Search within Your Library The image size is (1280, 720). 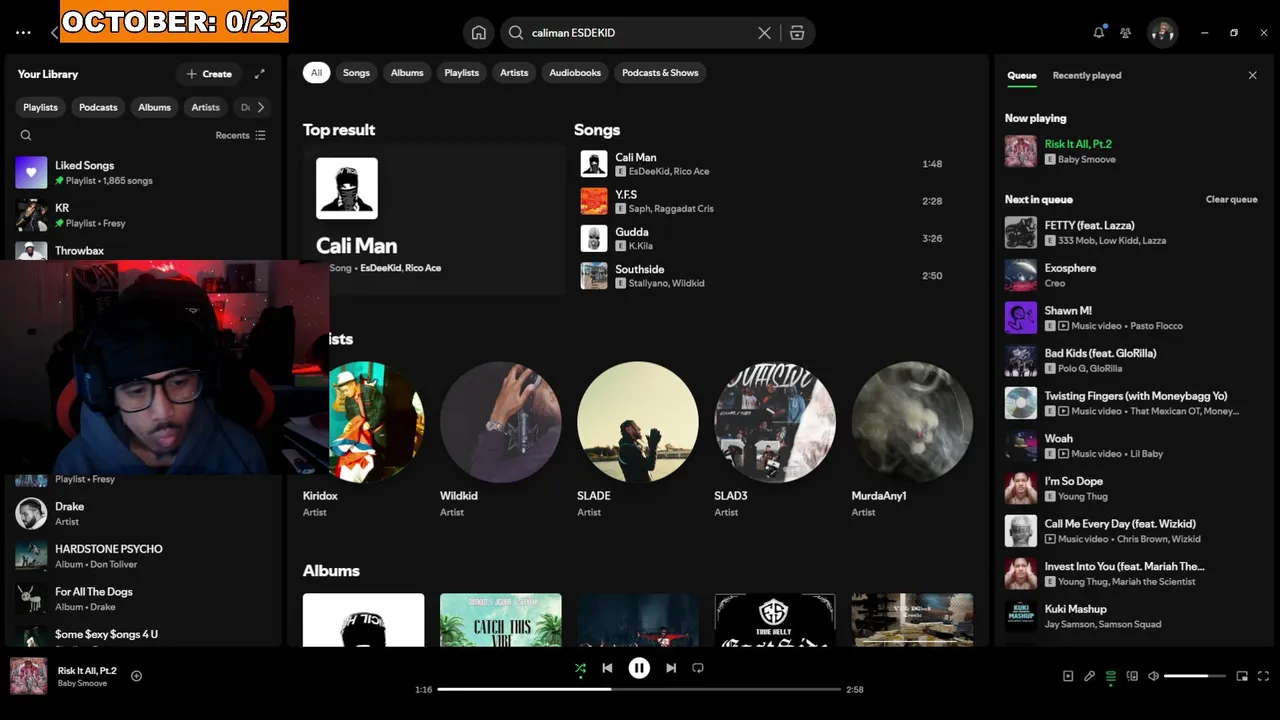pyautogui.click(x=26, y=135)
